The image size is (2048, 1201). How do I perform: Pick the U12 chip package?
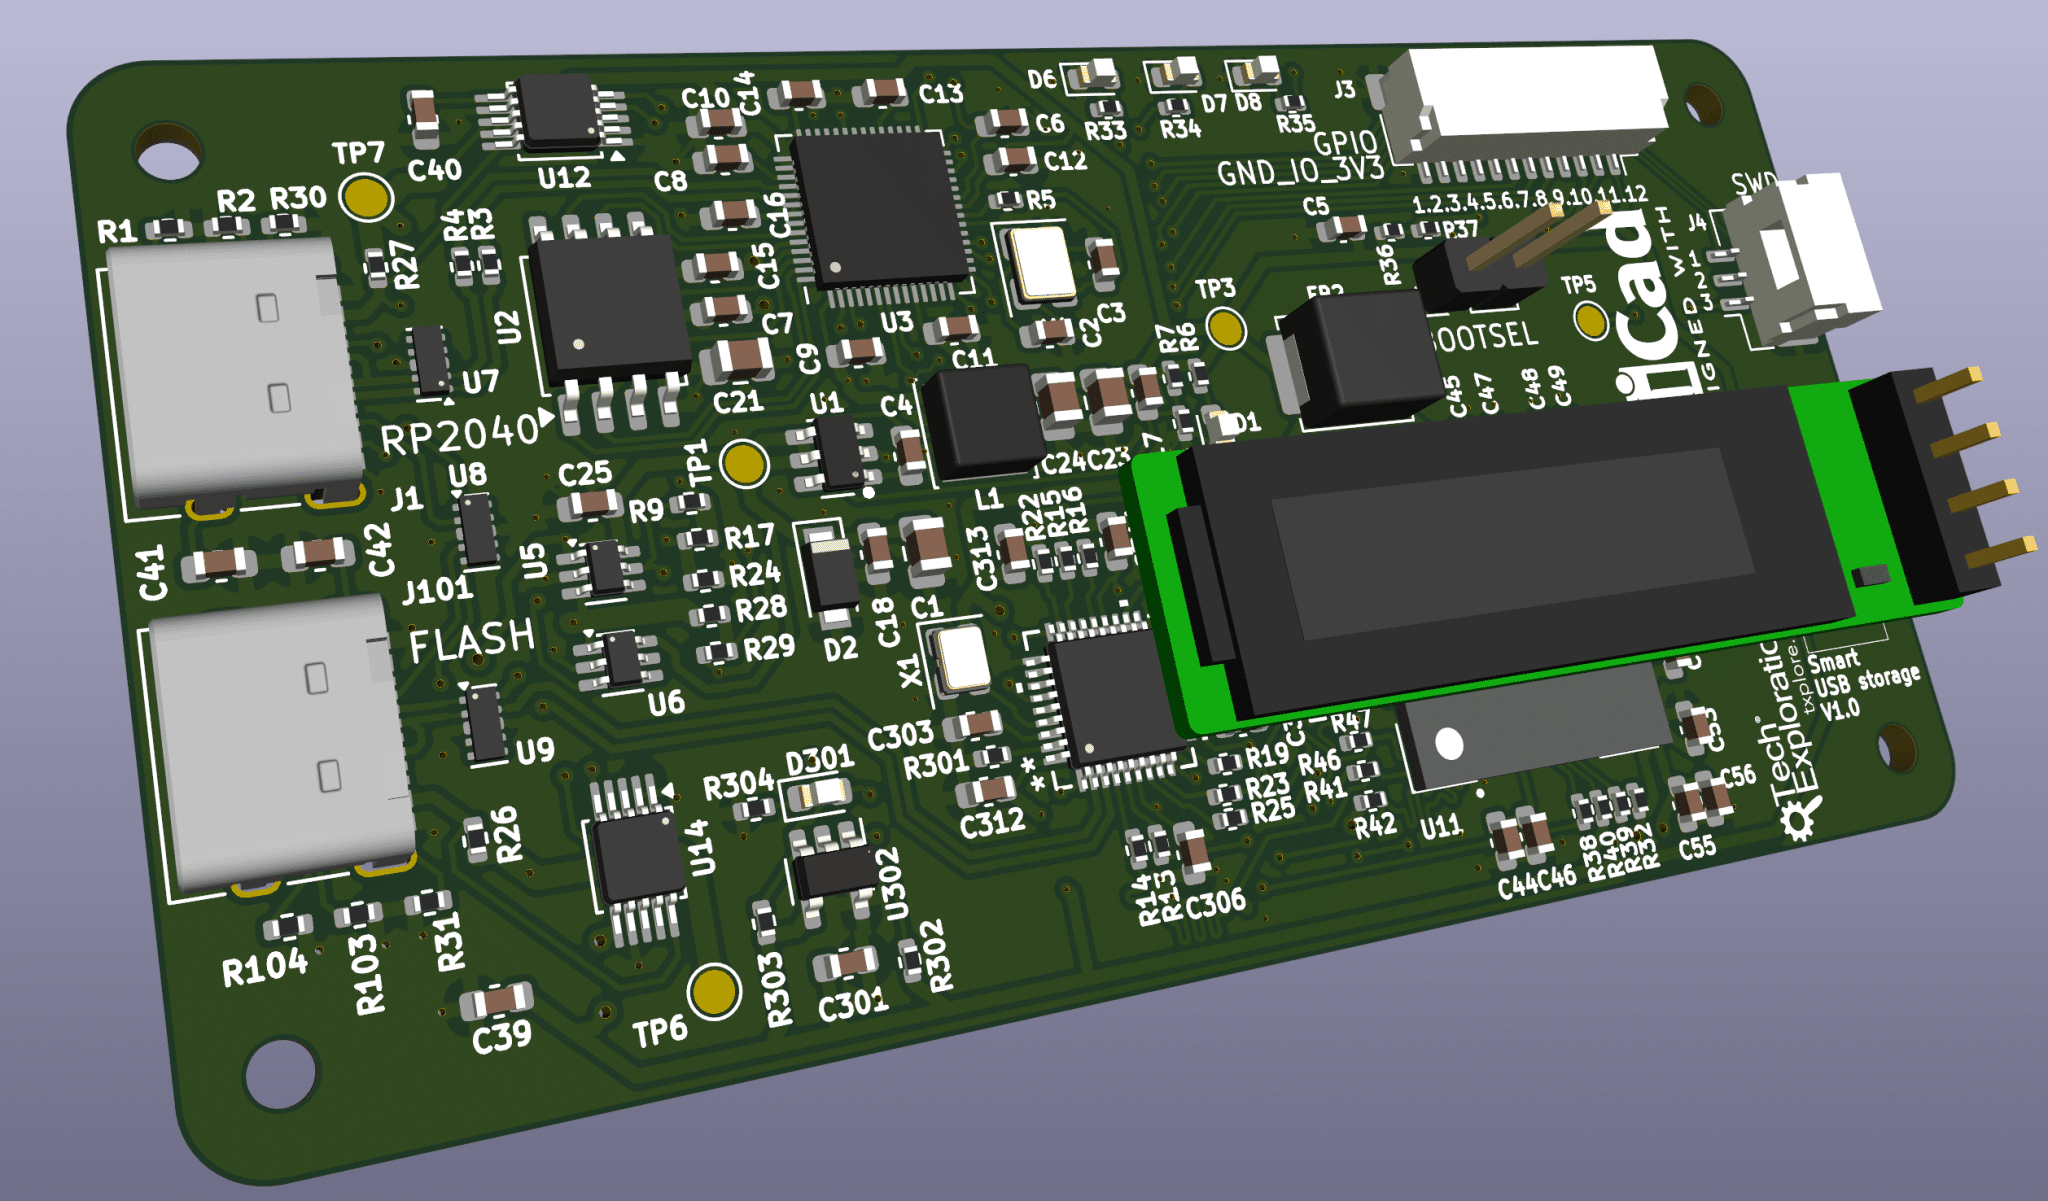558,112
